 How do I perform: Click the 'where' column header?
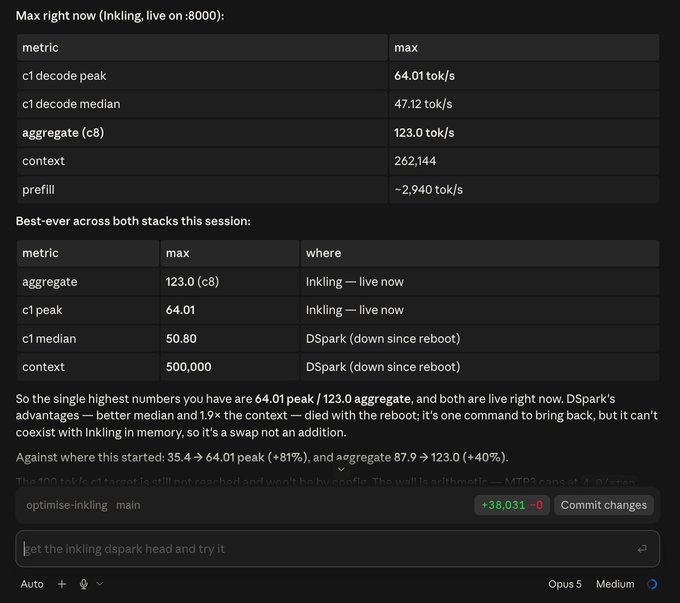click(x=323, y=253)
